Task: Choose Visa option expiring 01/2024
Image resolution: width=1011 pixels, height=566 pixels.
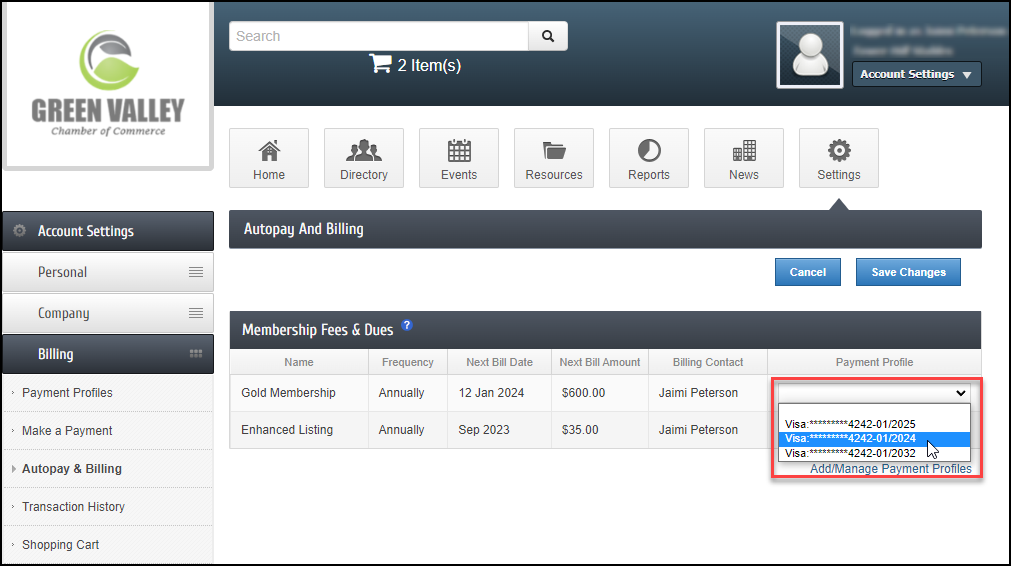Action: click(850, 438)
